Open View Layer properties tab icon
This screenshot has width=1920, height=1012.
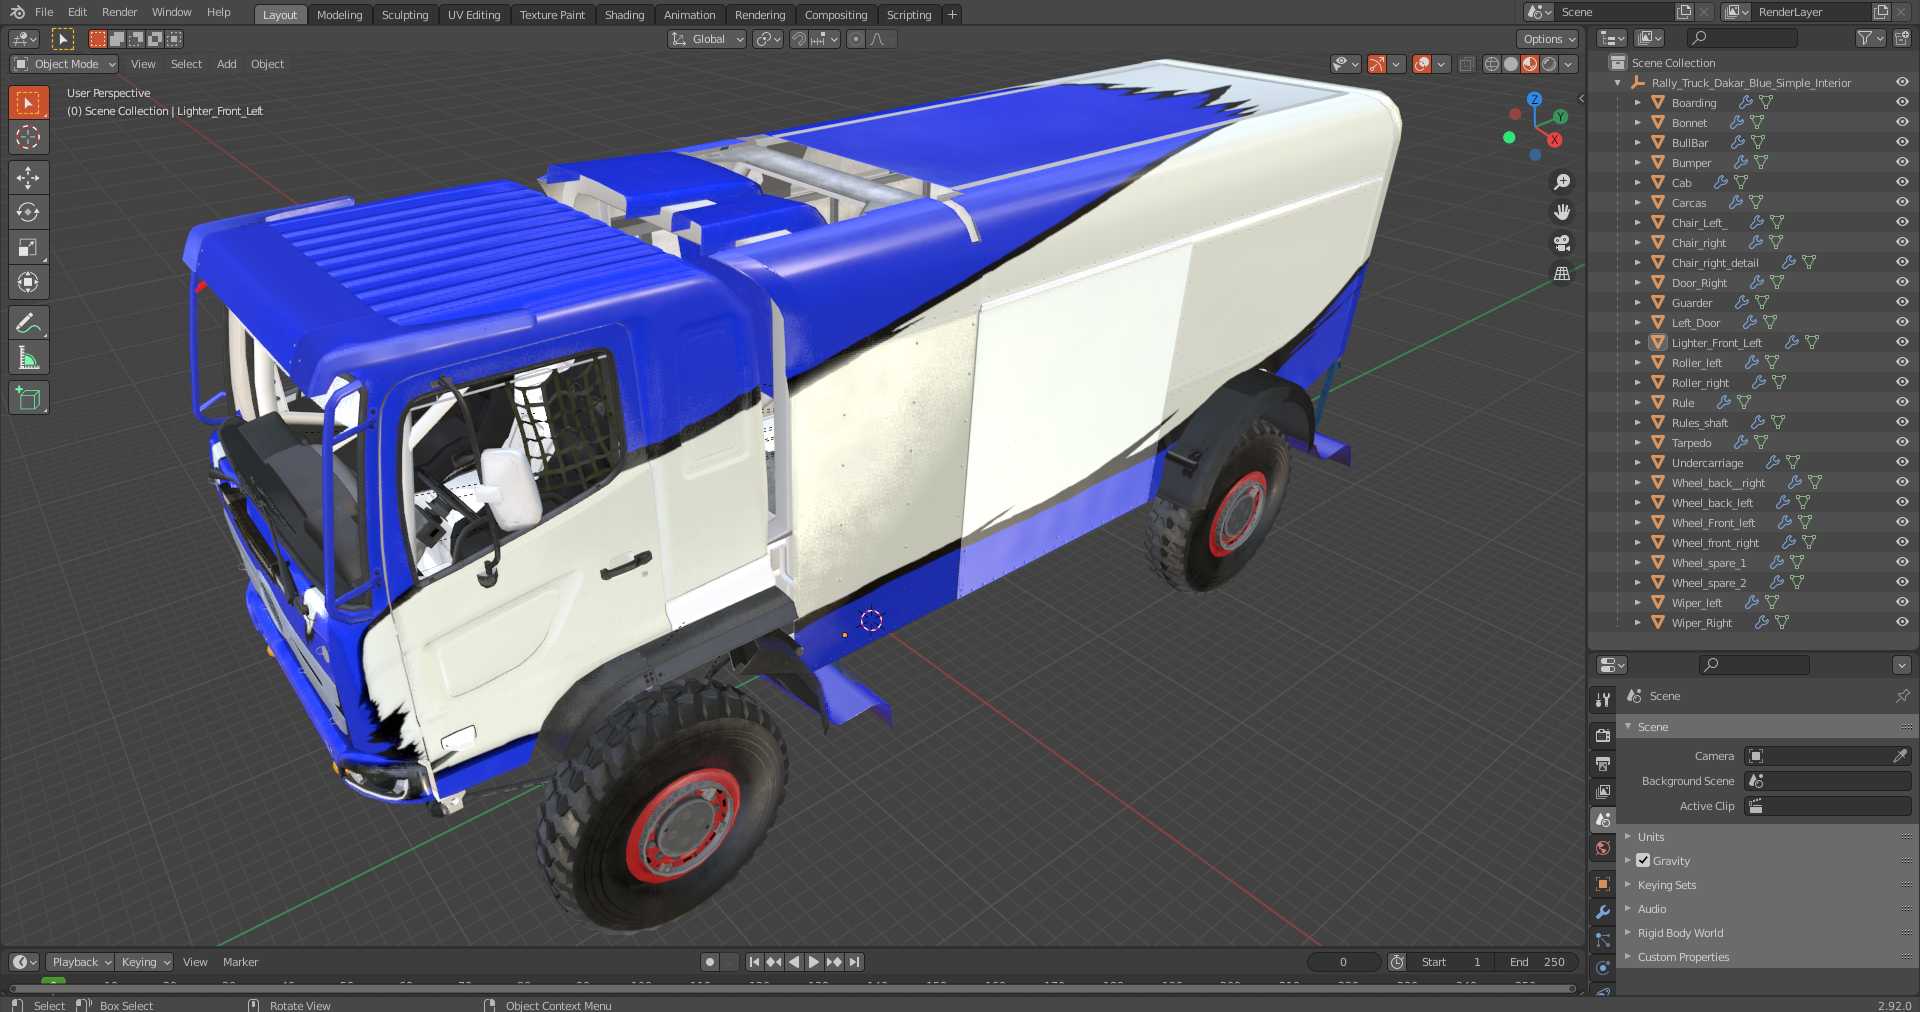[x=1602, y=792]
